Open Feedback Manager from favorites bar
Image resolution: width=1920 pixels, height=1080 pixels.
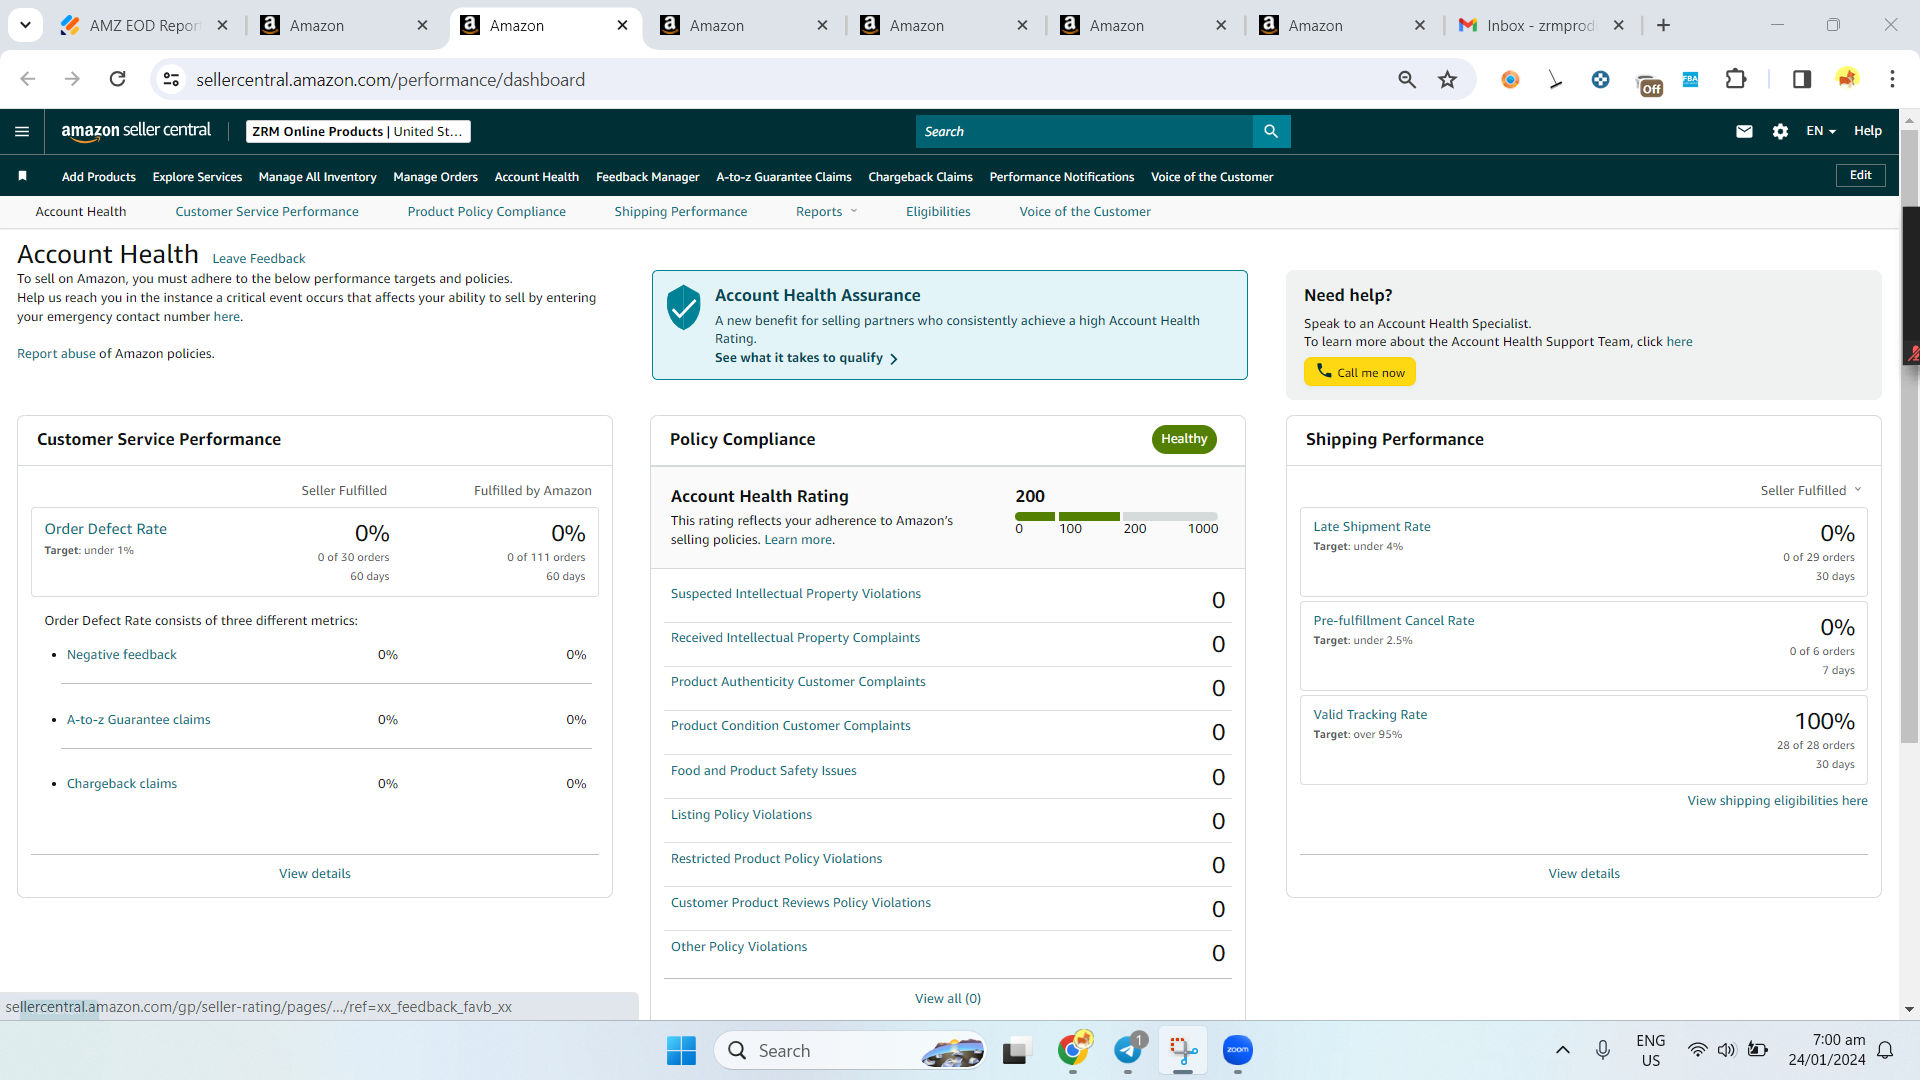(647, 176)
